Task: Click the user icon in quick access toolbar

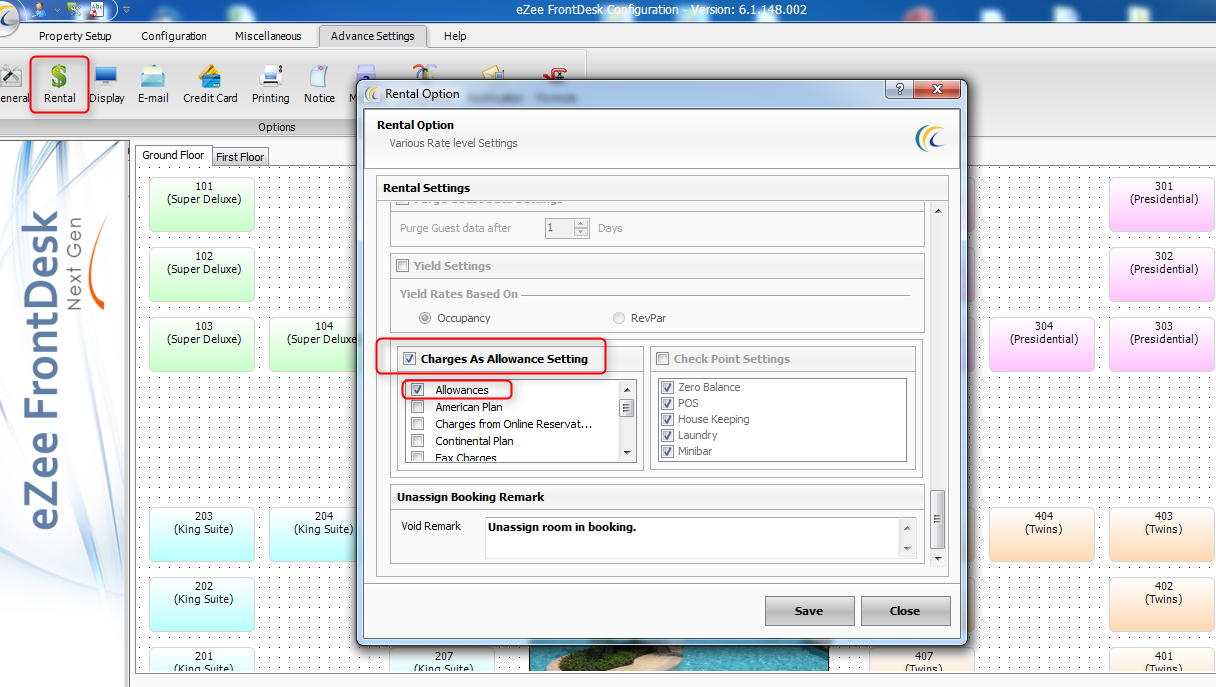Action: (x=38, y=9)
